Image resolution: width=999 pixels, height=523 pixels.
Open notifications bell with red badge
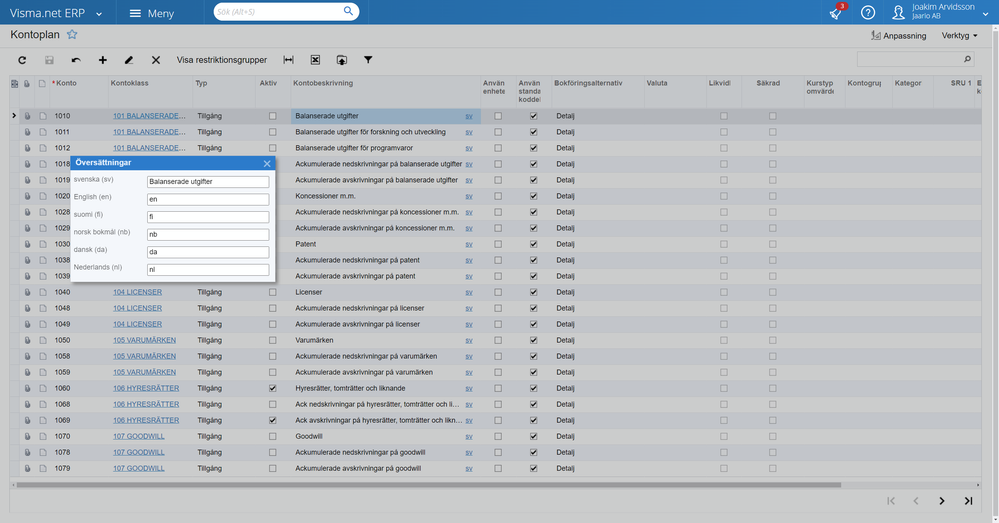tap(836, 13)
